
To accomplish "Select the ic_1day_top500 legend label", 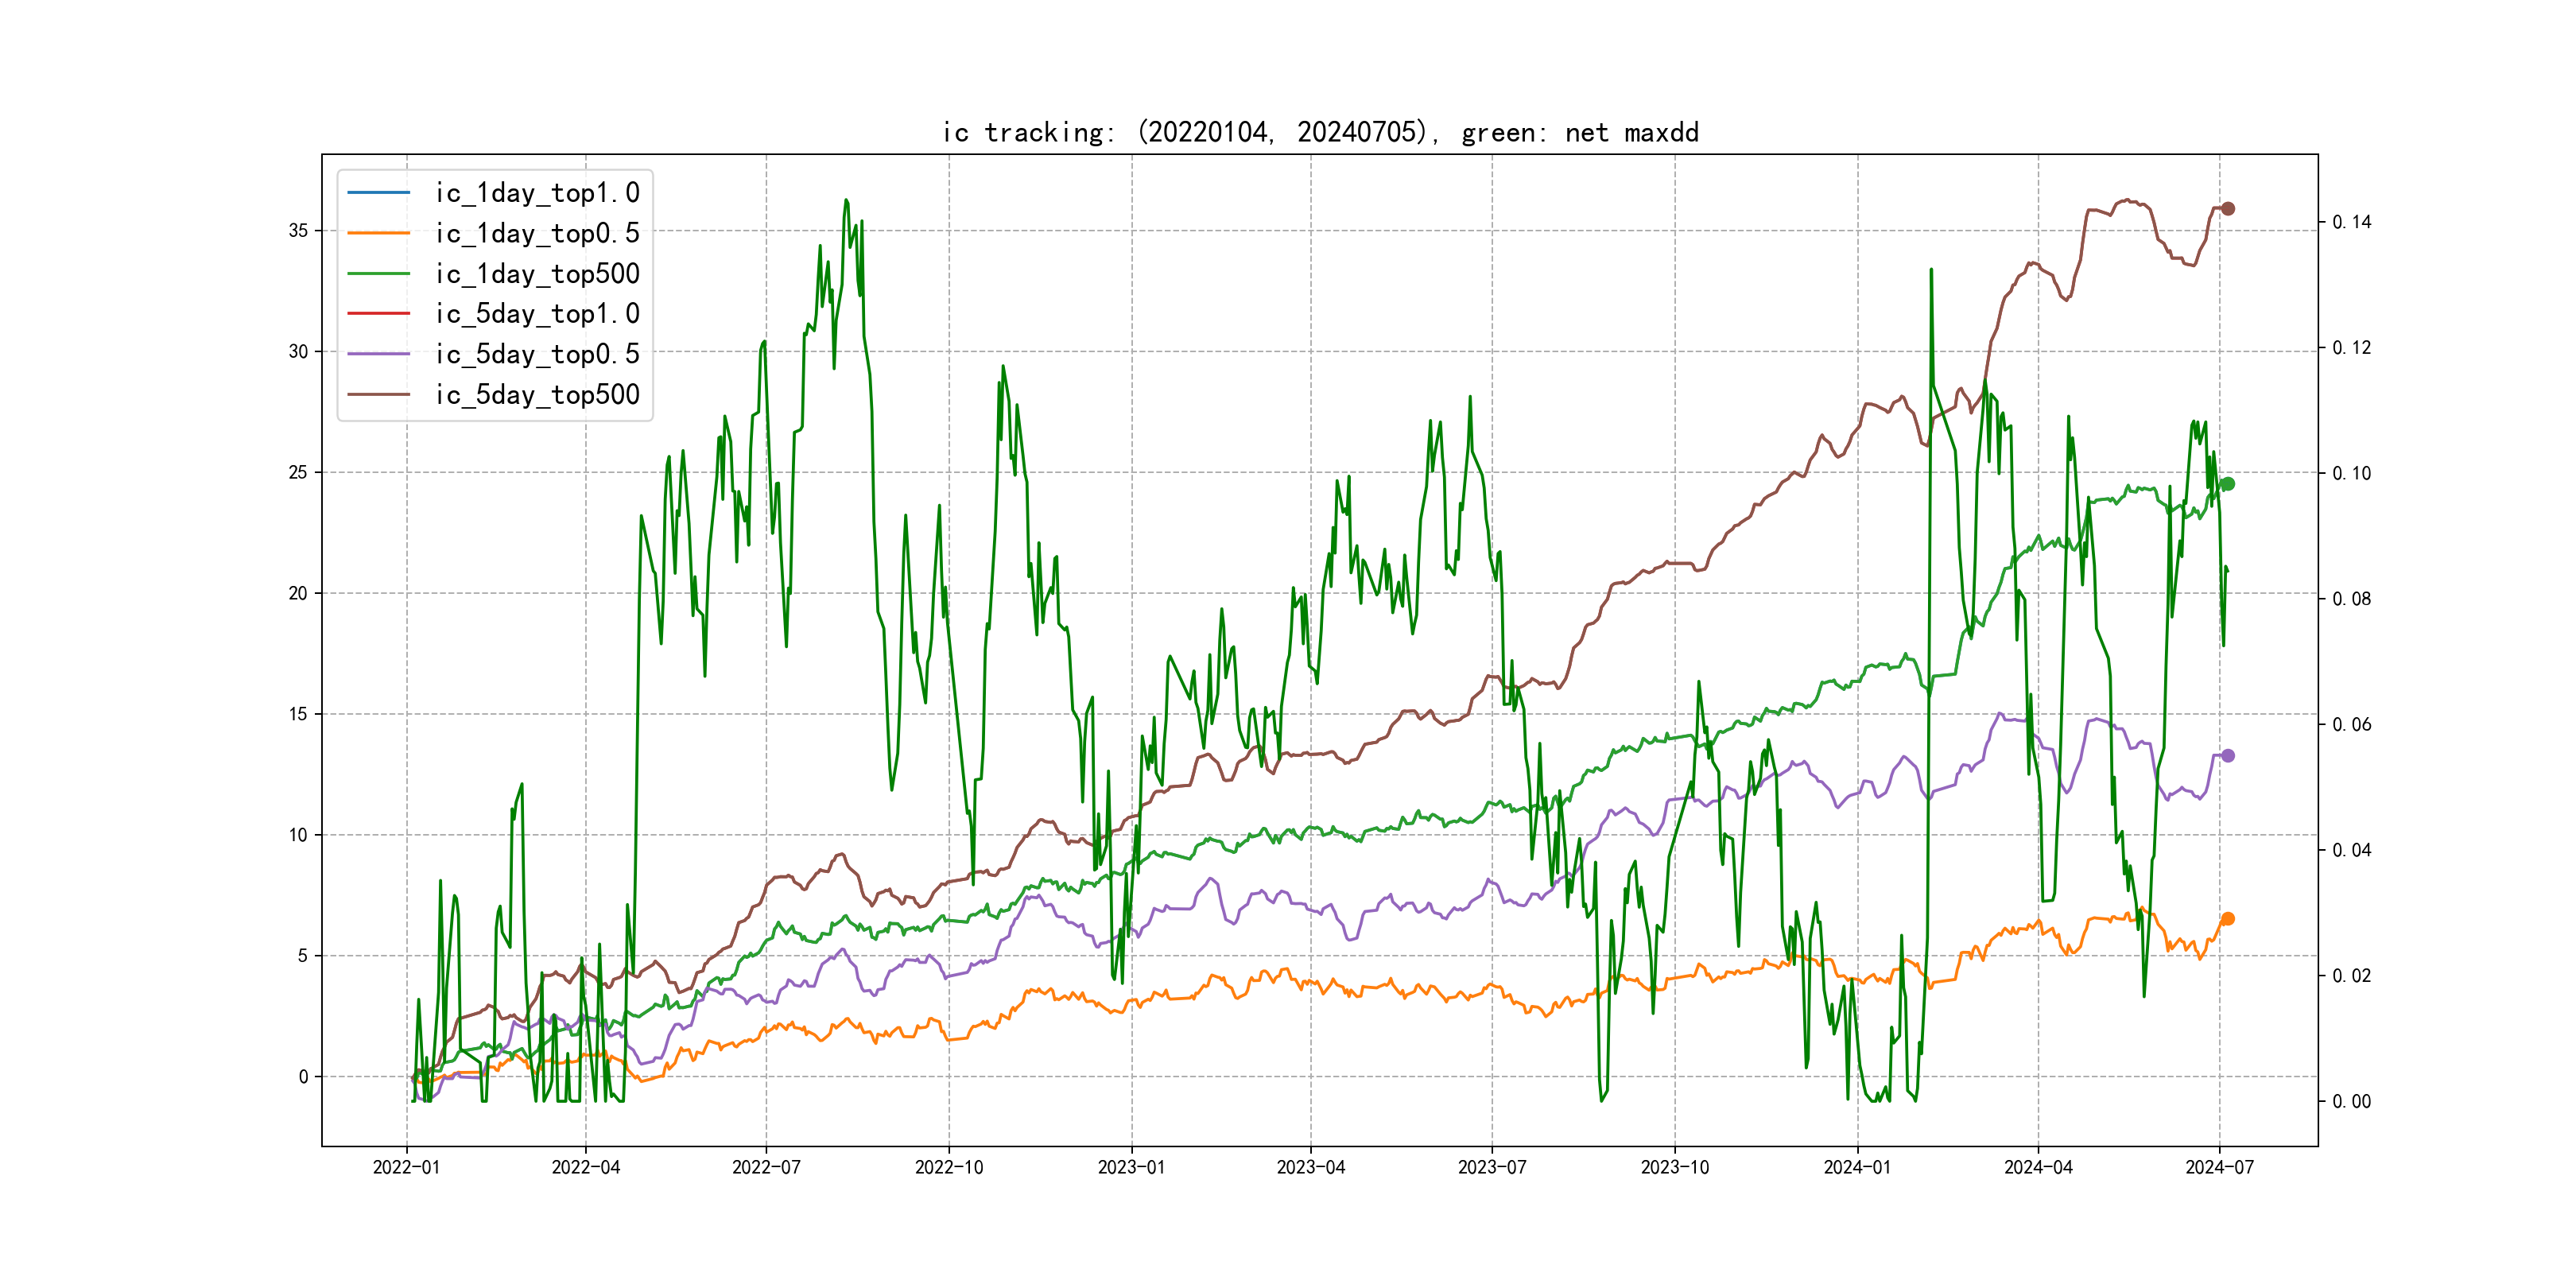I will tap(537, 274).
